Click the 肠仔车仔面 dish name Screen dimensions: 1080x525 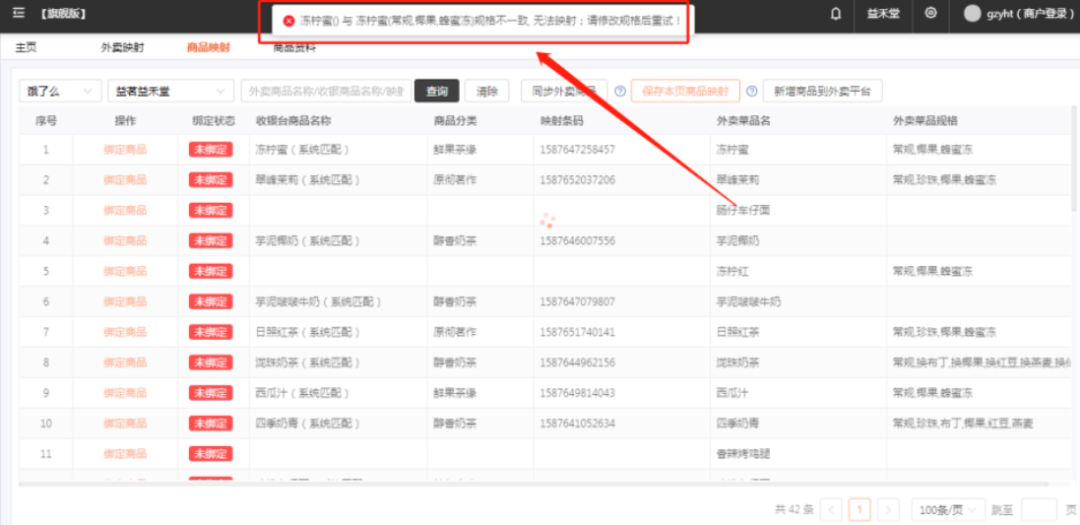[743, 210]
